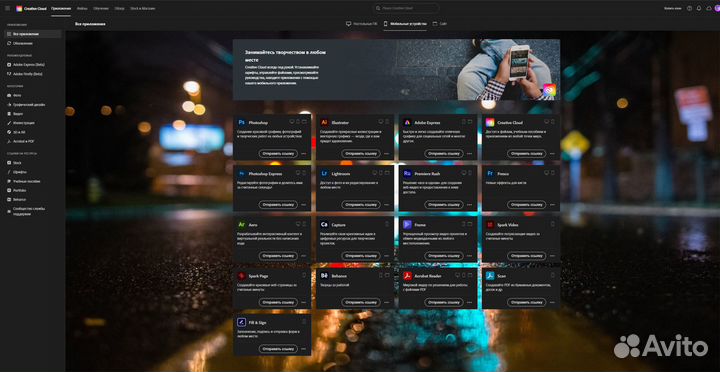The height and width of the screenshot is (372, 720).
Task: Open more options on Photoshop card
Action: pyautogui.click(x=304, y=154)
